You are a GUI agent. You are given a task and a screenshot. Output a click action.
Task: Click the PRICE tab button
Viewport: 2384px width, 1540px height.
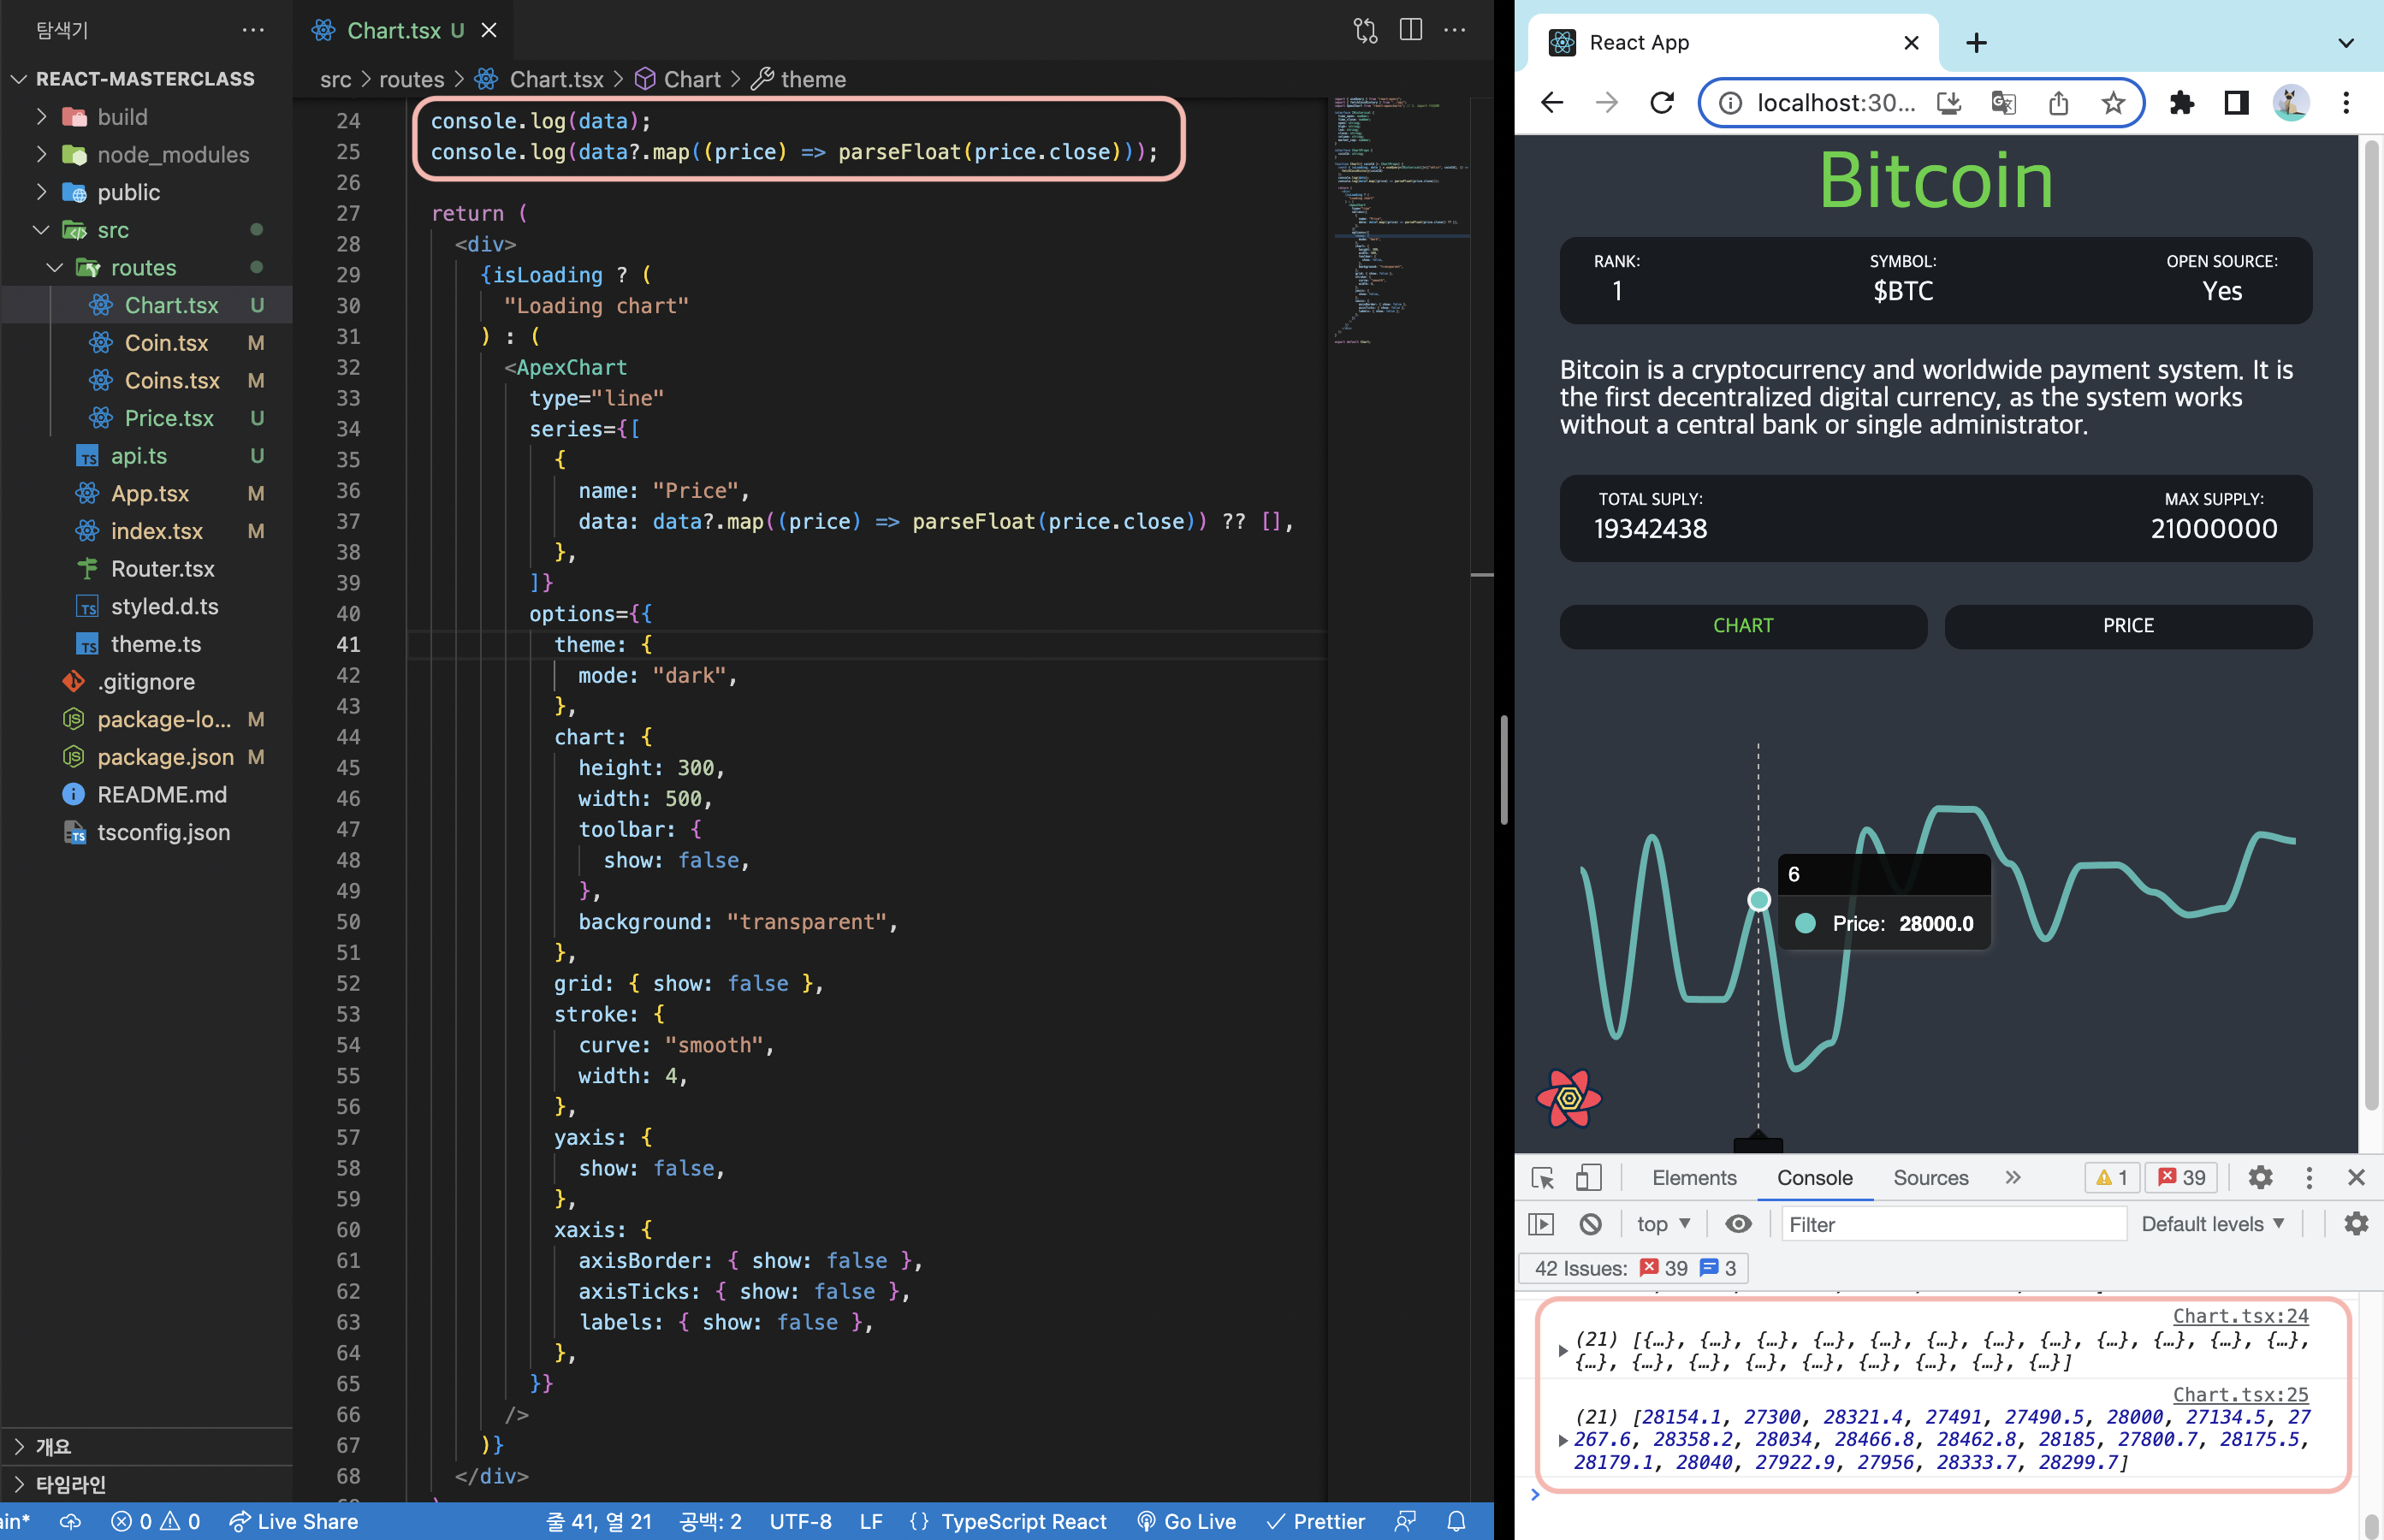pos(2127,625)
